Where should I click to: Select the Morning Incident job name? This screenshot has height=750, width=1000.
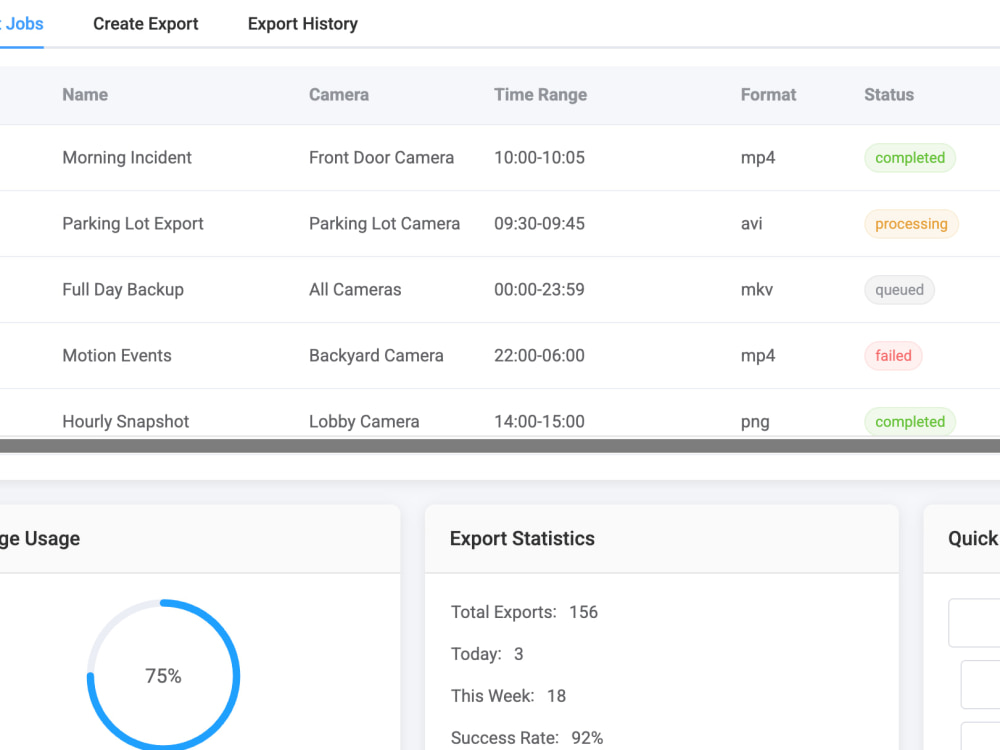click(127, 158)
